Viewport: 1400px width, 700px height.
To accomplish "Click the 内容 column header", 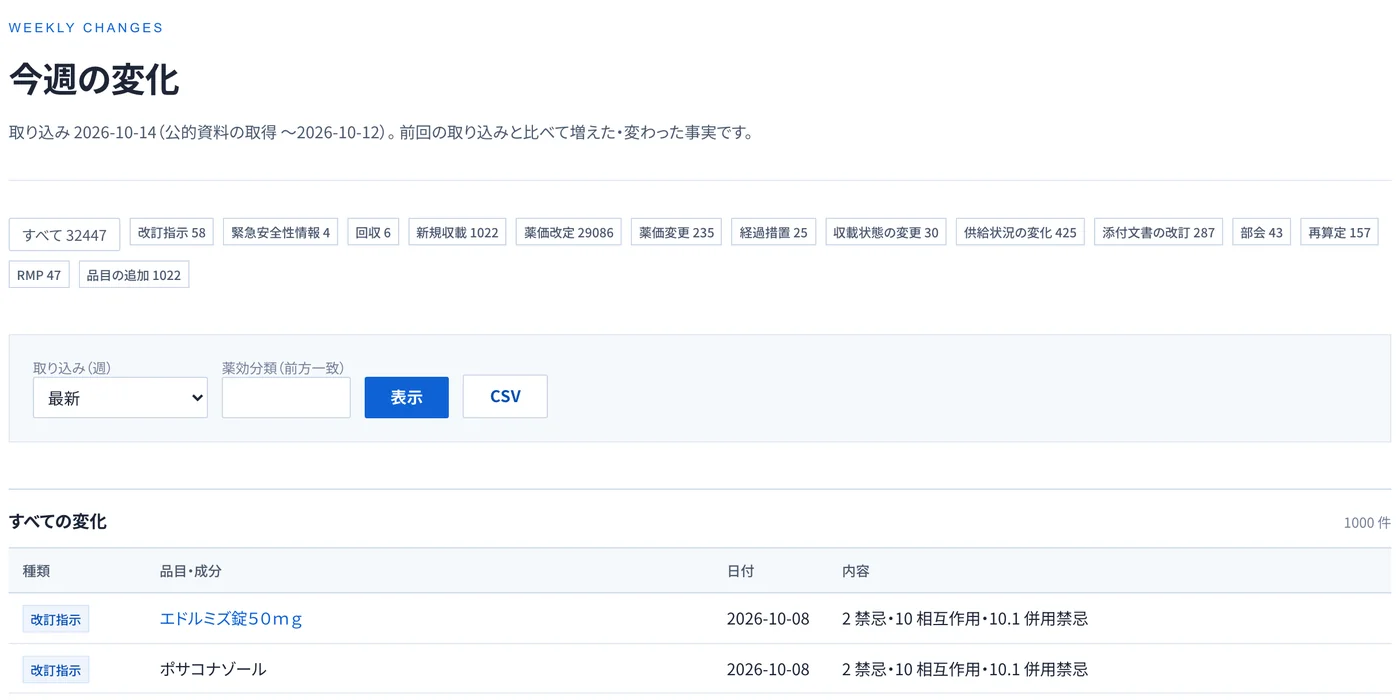I will click(x=856, y=571).
